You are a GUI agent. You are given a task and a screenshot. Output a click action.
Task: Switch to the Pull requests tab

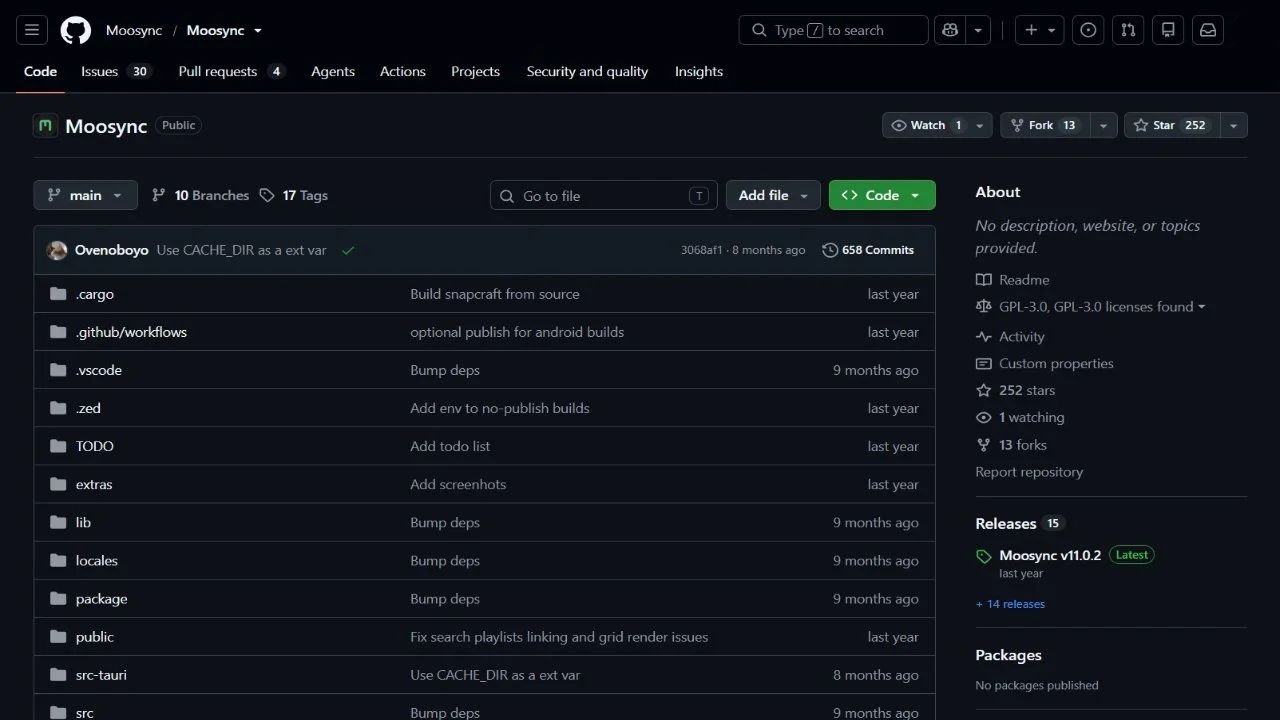click(x=232, y=72)
